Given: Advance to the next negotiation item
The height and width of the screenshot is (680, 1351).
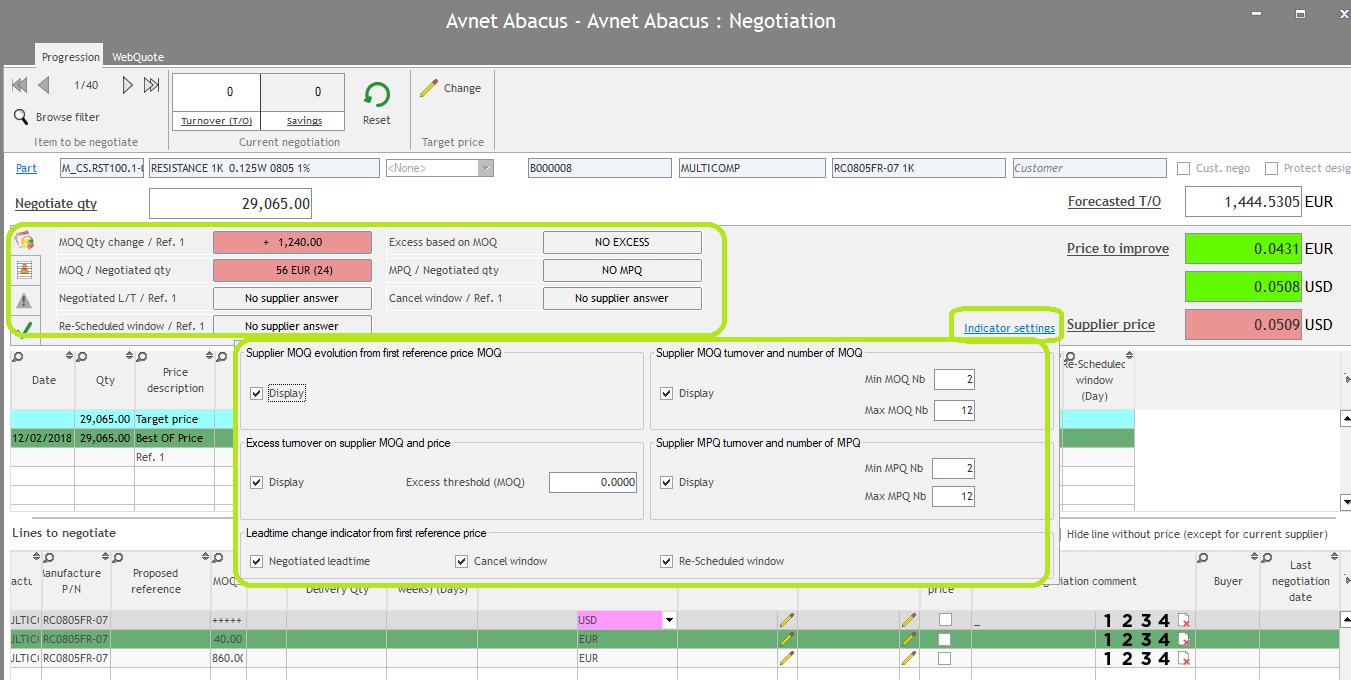Looking at the screenshot, I should point(127,86).
